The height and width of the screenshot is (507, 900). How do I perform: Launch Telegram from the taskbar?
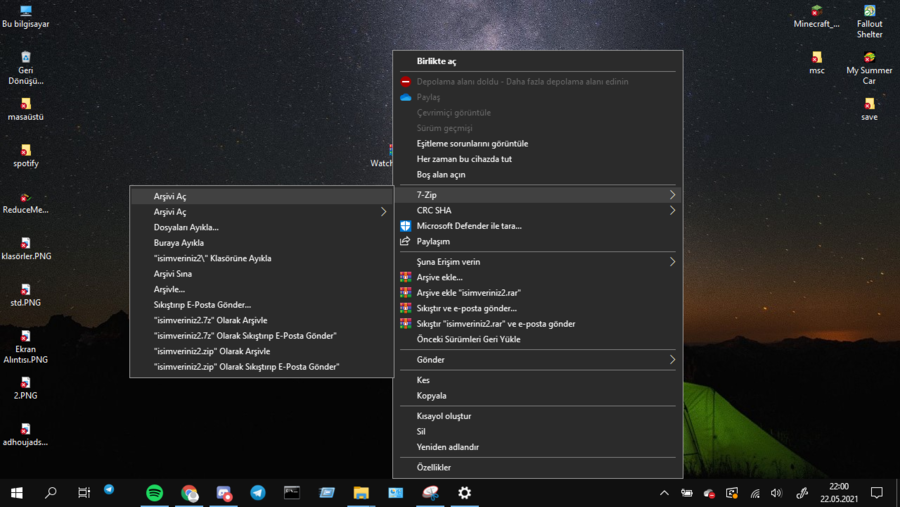(258, 493)
